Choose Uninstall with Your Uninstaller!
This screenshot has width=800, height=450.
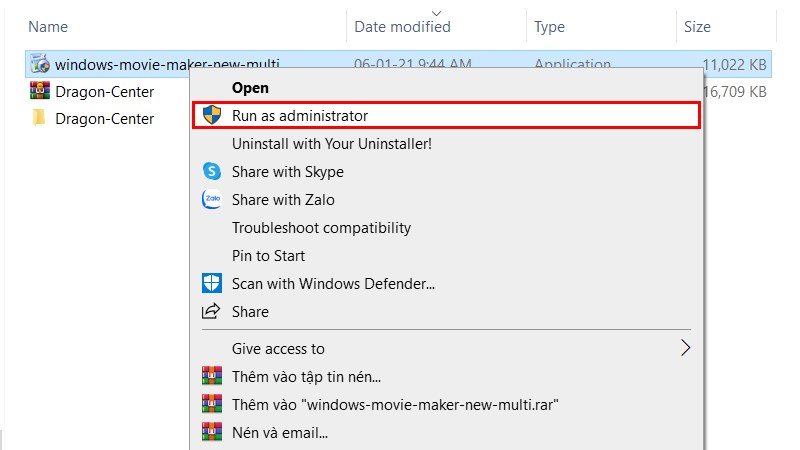tap(331, 144)
